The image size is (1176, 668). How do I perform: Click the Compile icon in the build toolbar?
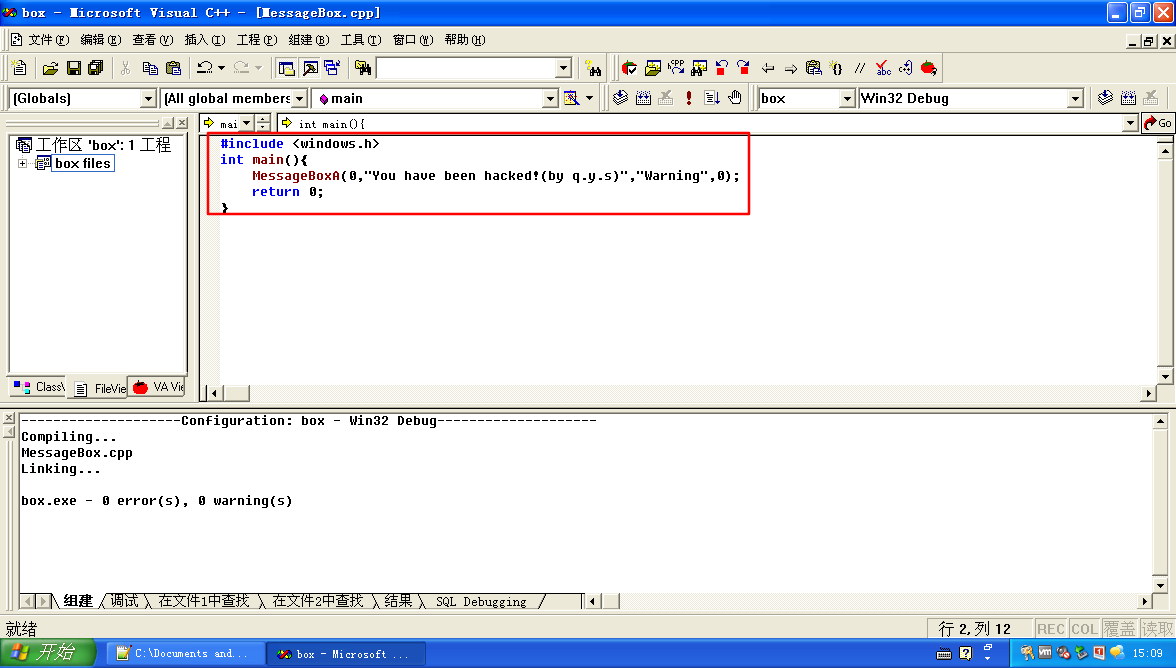coord(620,98)
